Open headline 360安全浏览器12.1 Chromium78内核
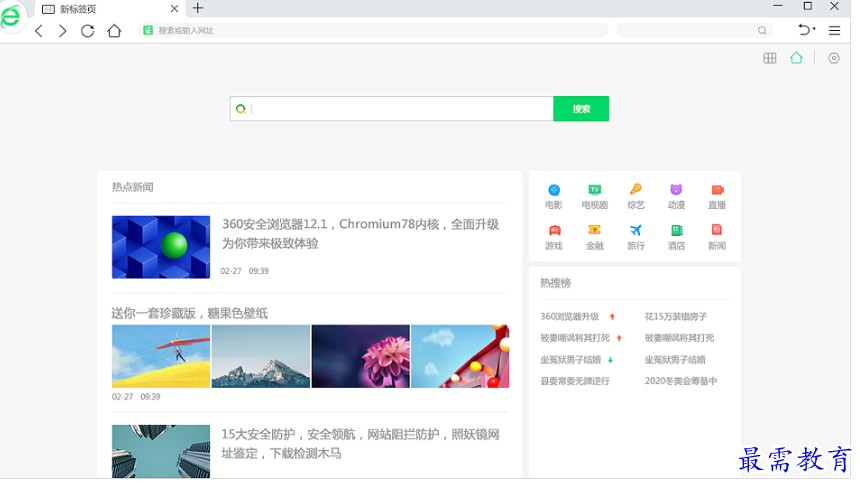The height and width of the screenshot is (491, 860). 360,234
